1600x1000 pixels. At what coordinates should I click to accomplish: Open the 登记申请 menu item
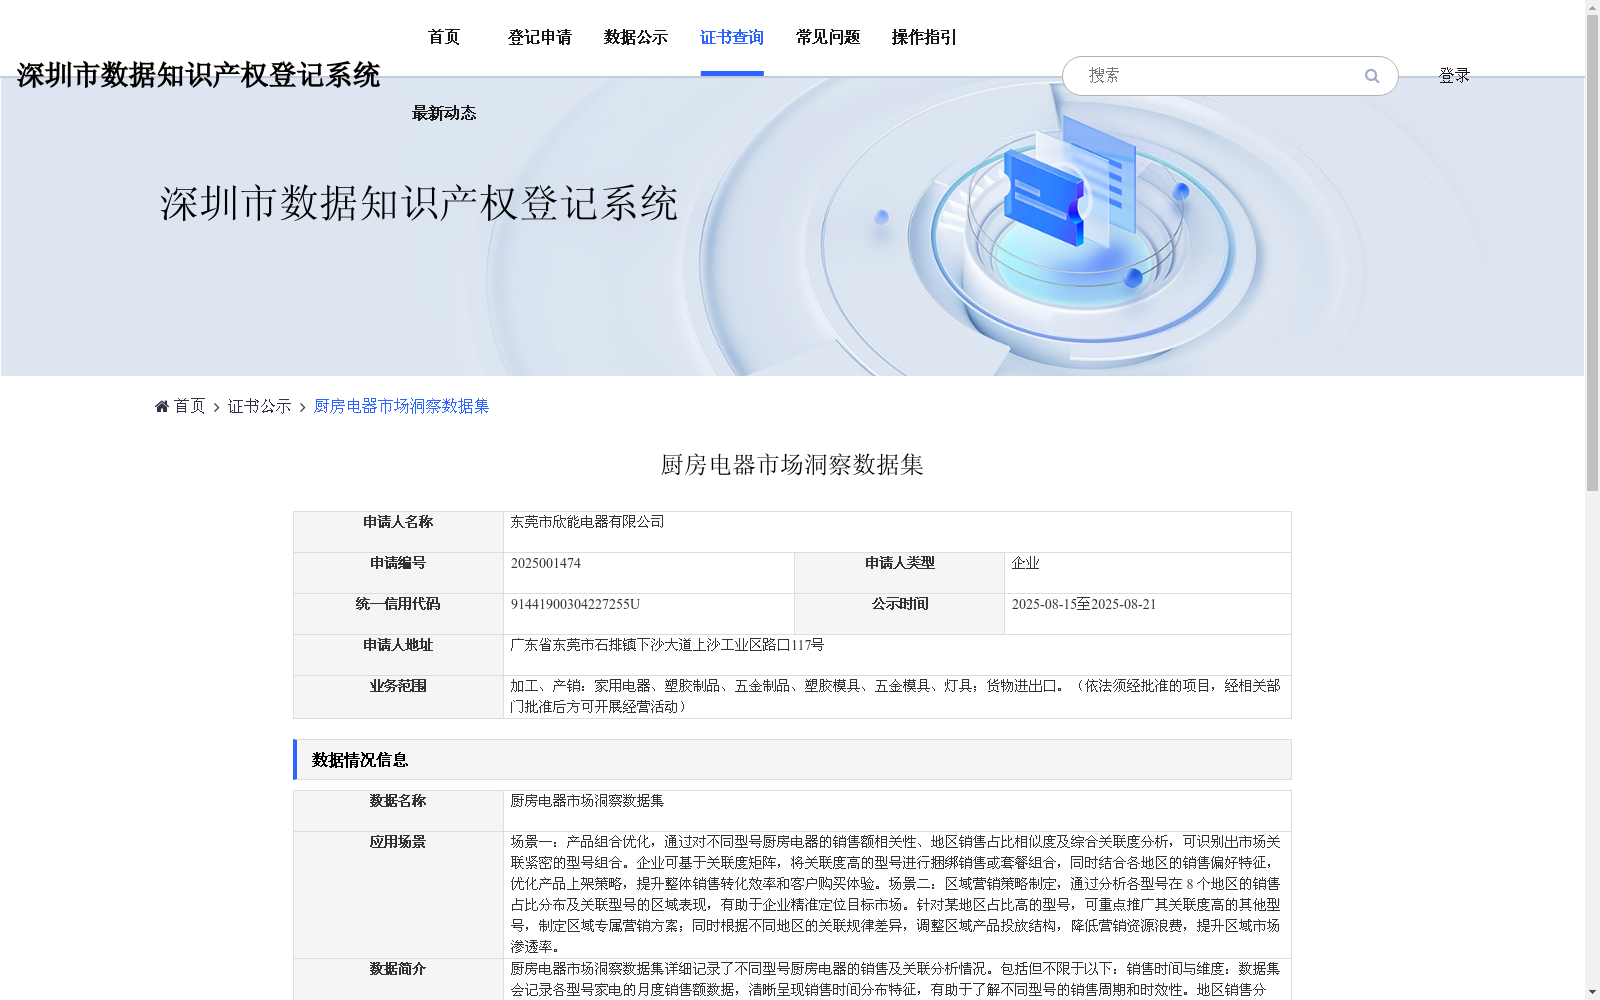(x=540, y=37)
